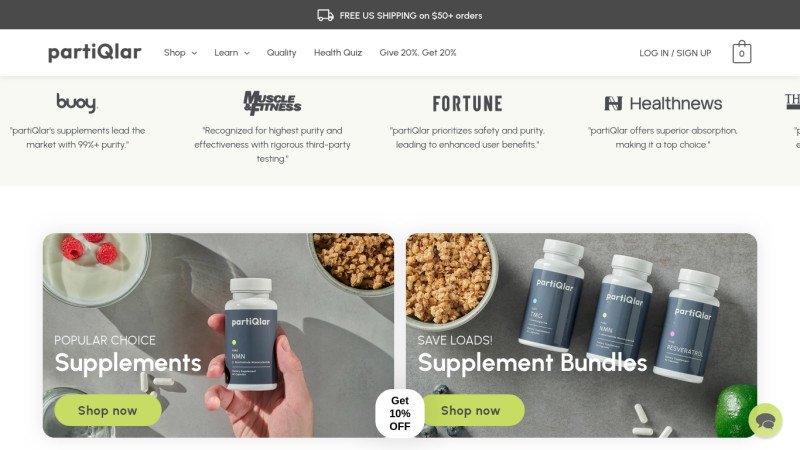Click LOG IN / SIGN UP

tap(675, 53)
